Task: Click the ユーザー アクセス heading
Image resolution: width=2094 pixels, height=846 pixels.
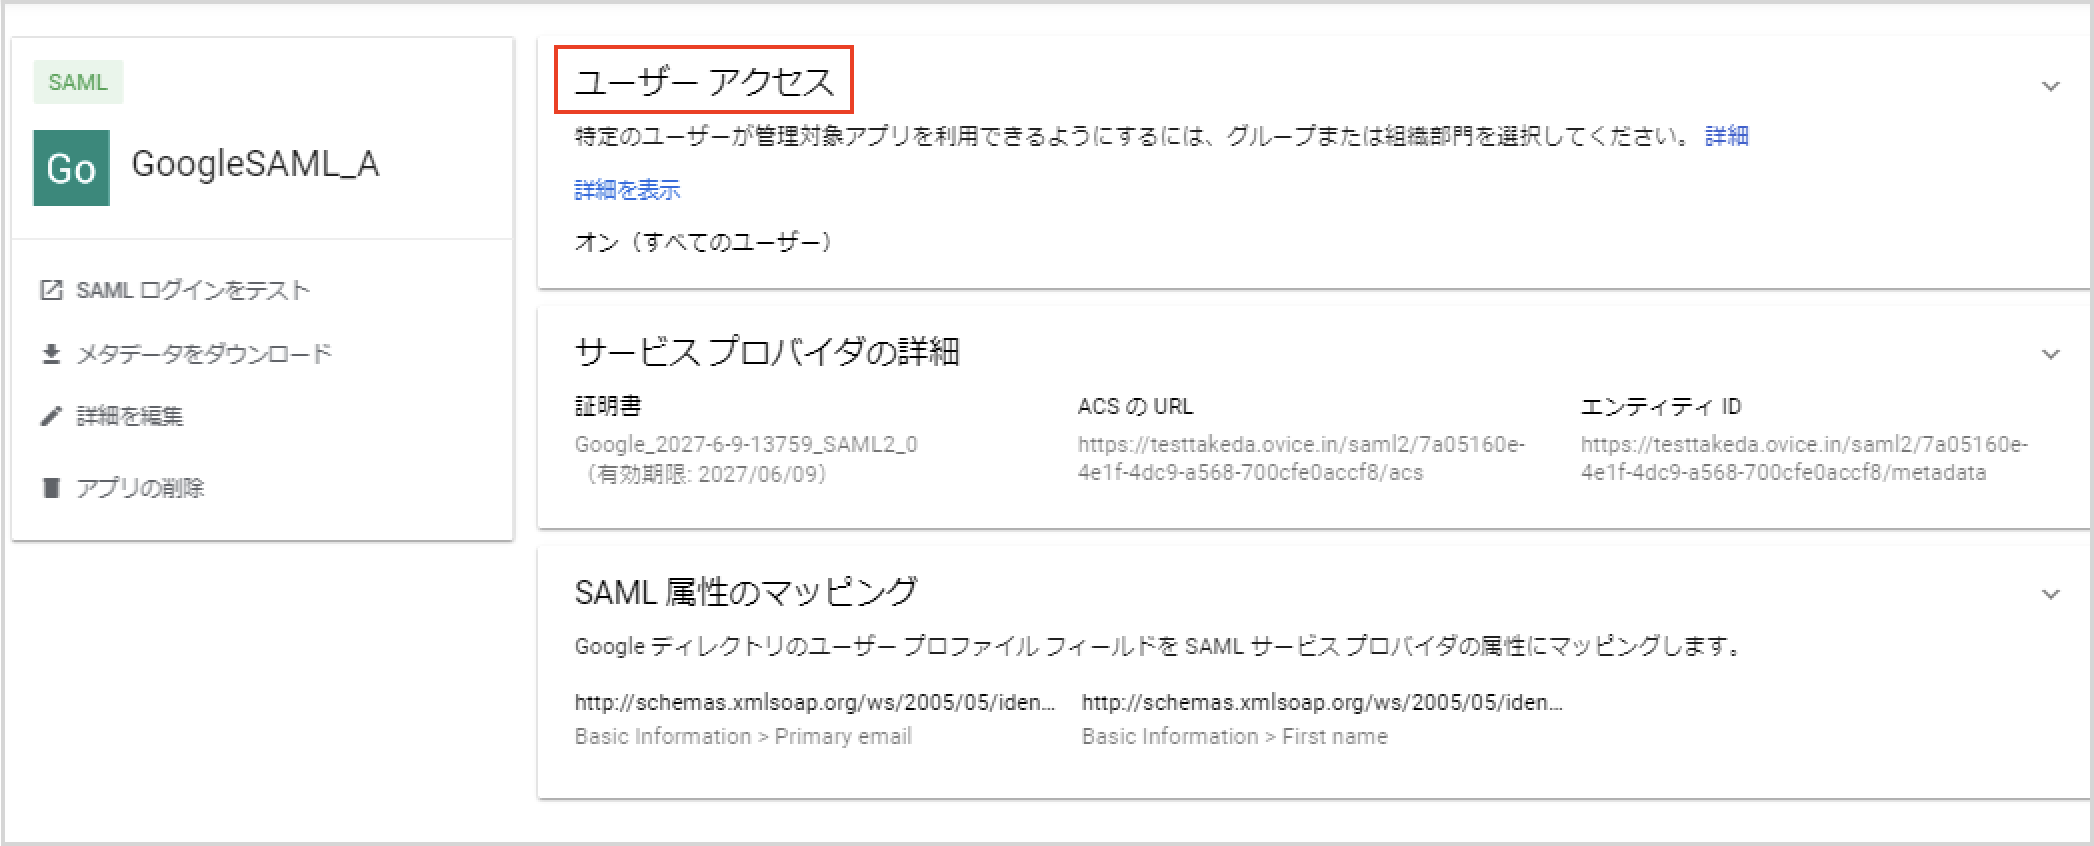Action: pos(704,81)
